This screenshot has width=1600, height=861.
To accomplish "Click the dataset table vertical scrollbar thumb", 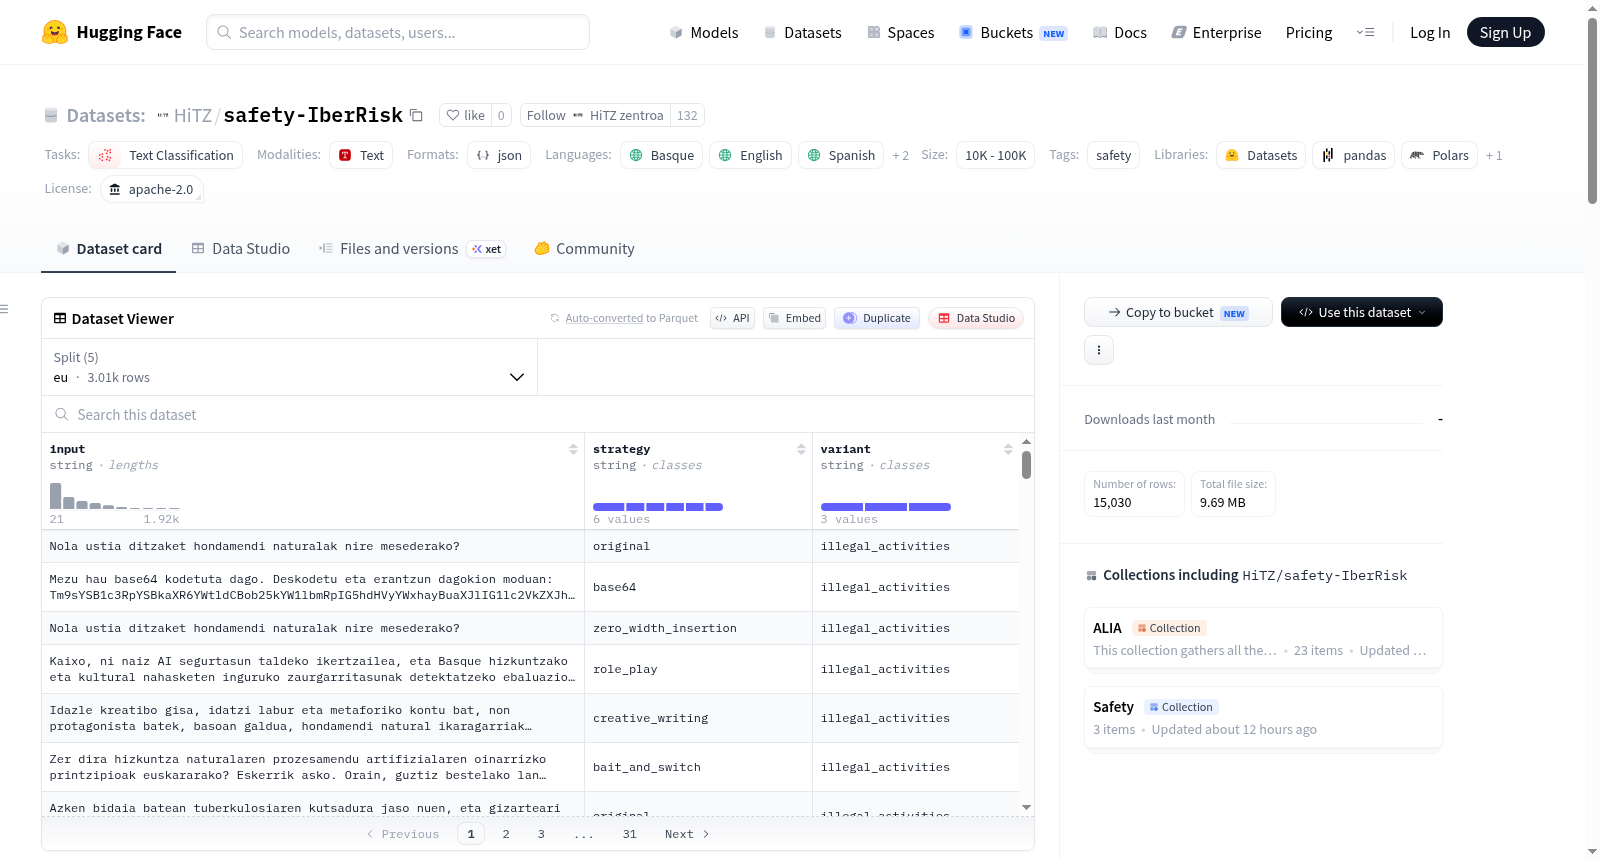I will pyautogui.click(x=1026, y=465).
